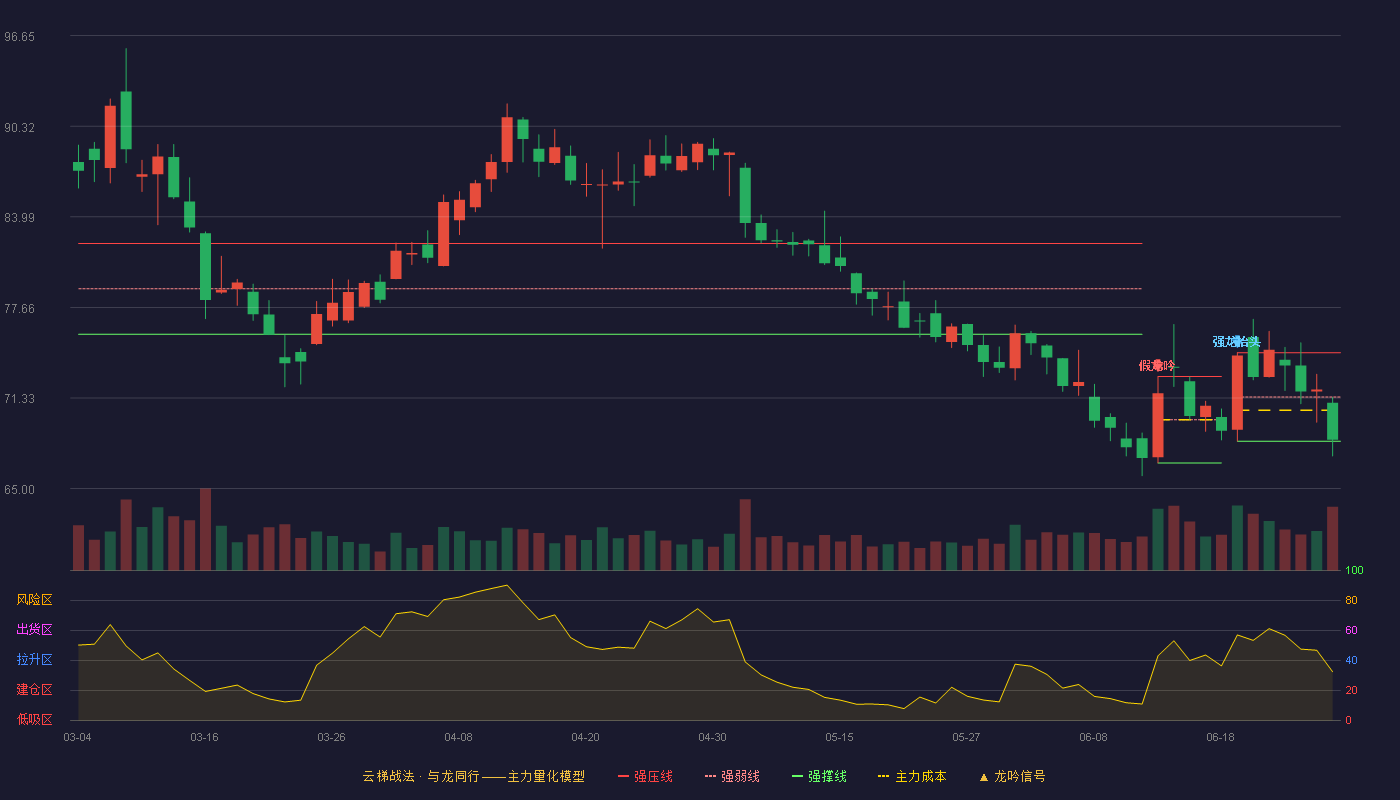The width and height of the screenshot is (1400, 800).
Task: Select the 风险区 zone label
Action: [x=34, y=600]
